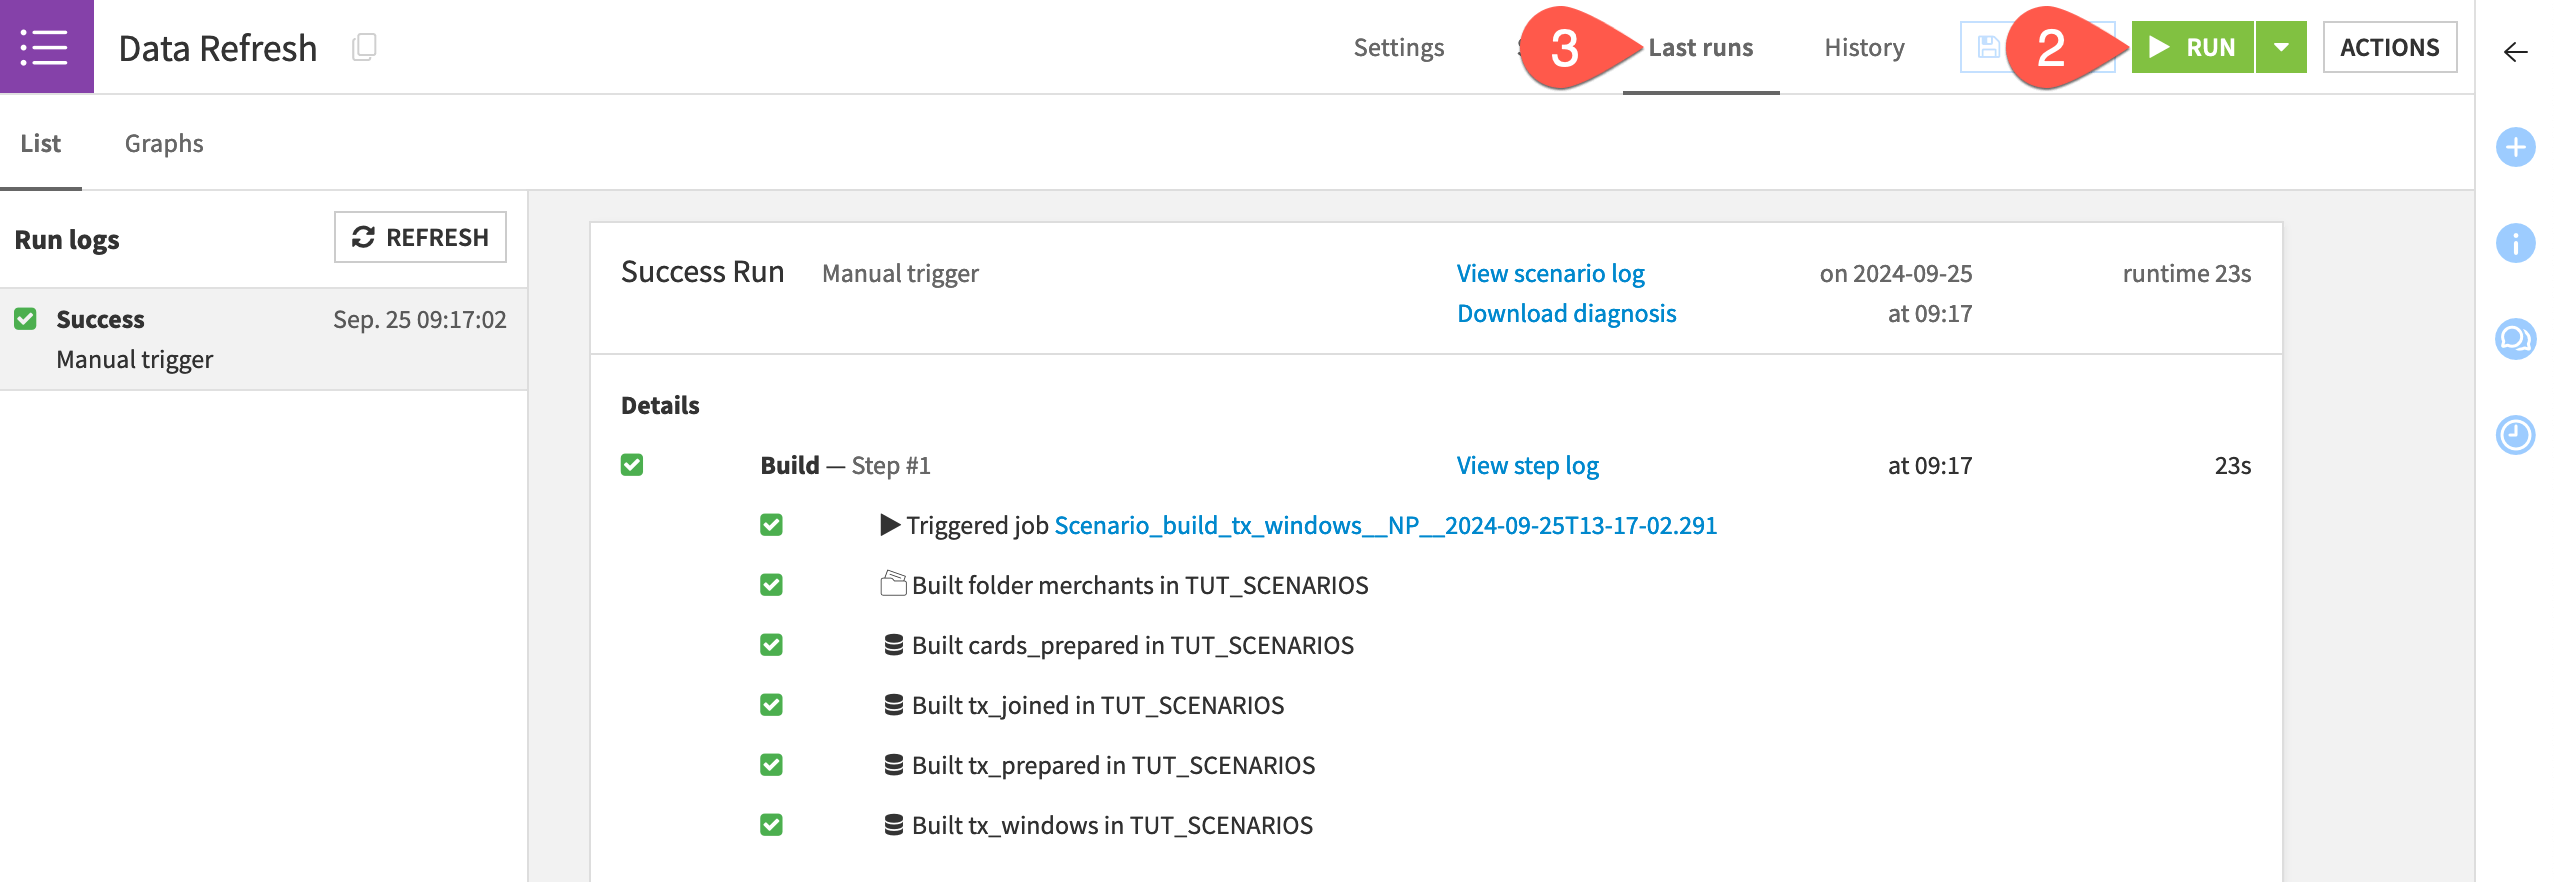Screen dimensions: 2554x882
Task: Click the blue plus icon in sidebar
Action: click(x=2515, y=148)
